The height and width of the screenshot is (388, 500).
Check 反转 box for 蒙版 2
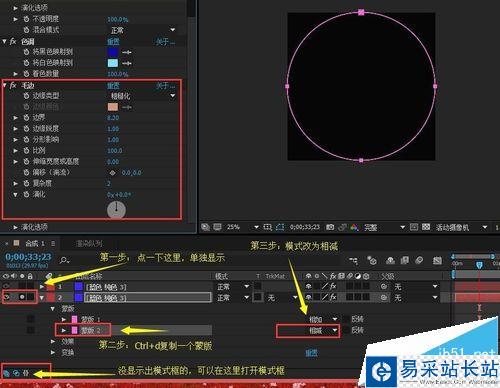pos(346,330)
